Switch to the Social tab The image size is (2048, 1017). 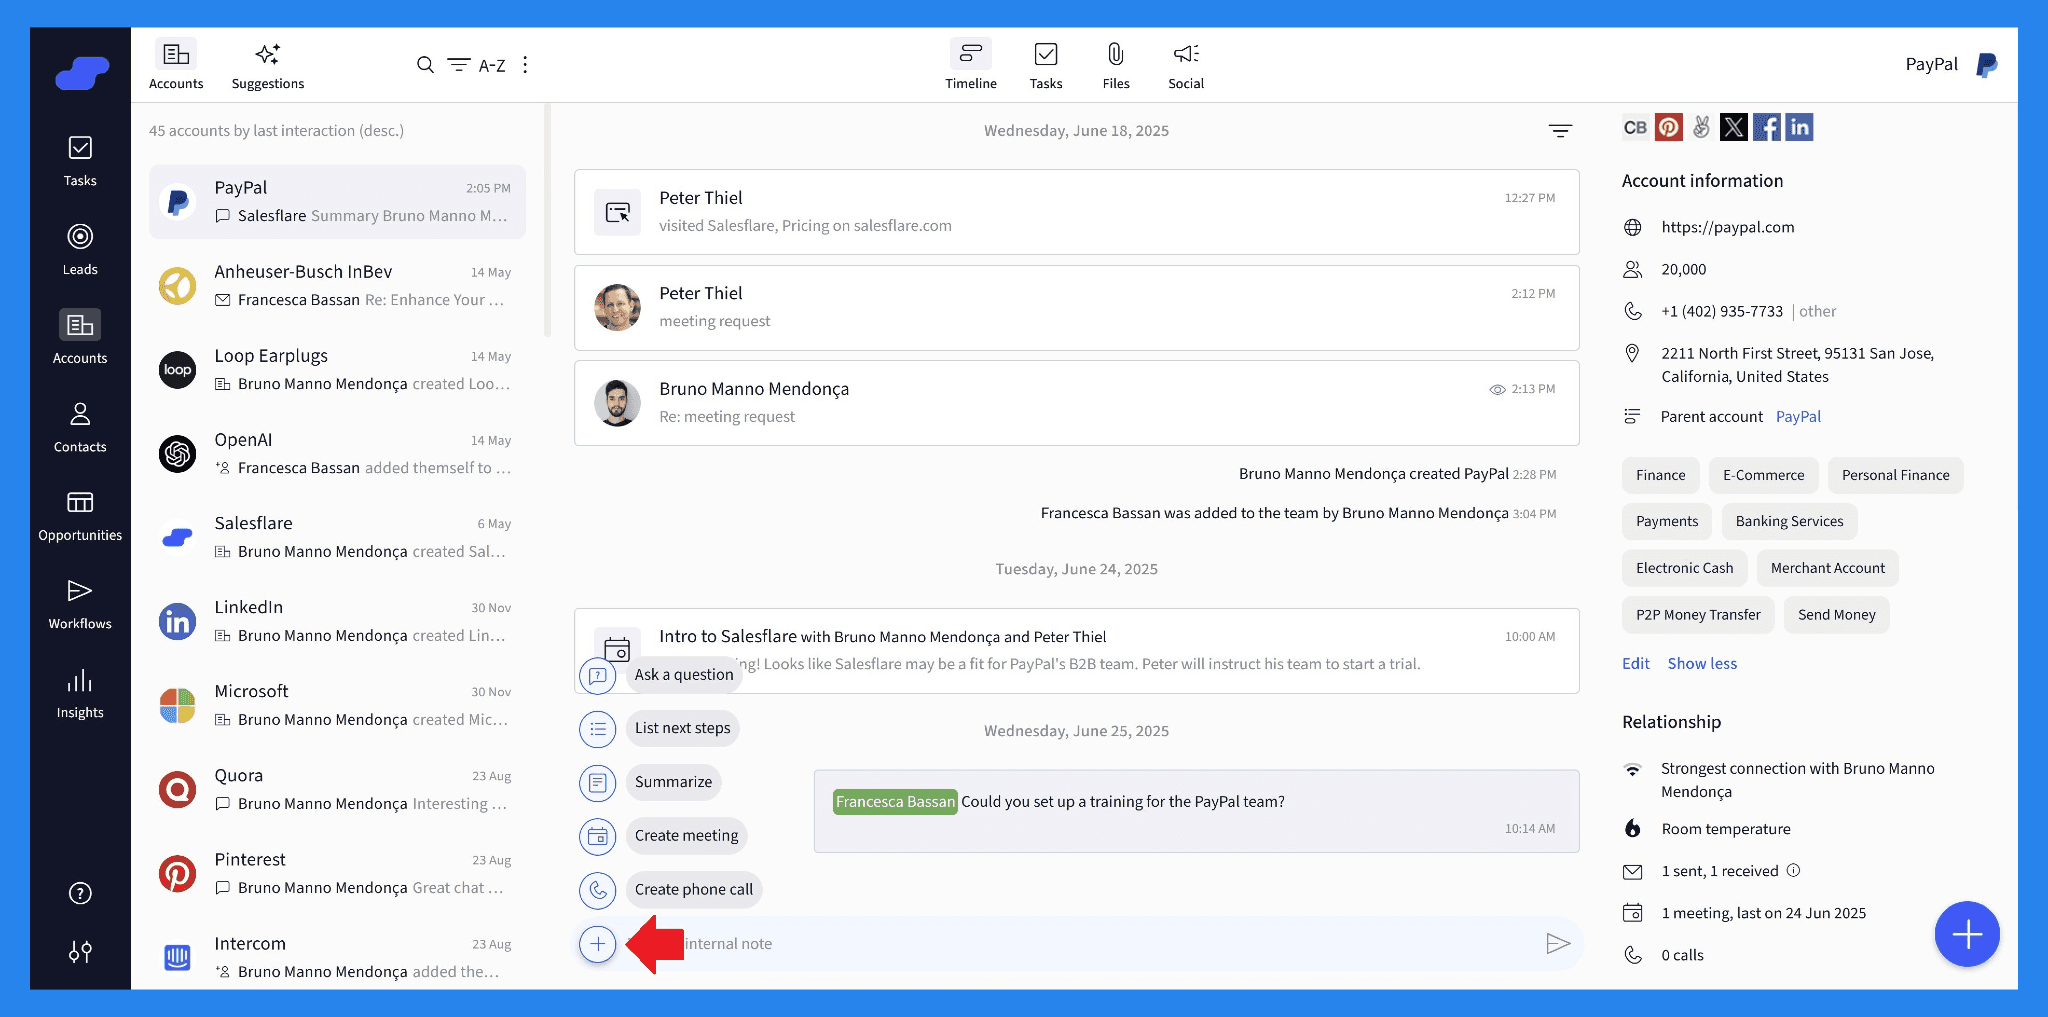point(1186,66)
